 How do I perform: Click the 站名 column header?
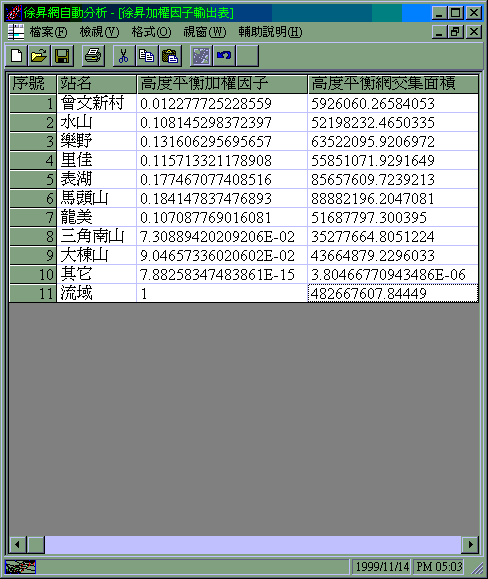tap(97, 84)
